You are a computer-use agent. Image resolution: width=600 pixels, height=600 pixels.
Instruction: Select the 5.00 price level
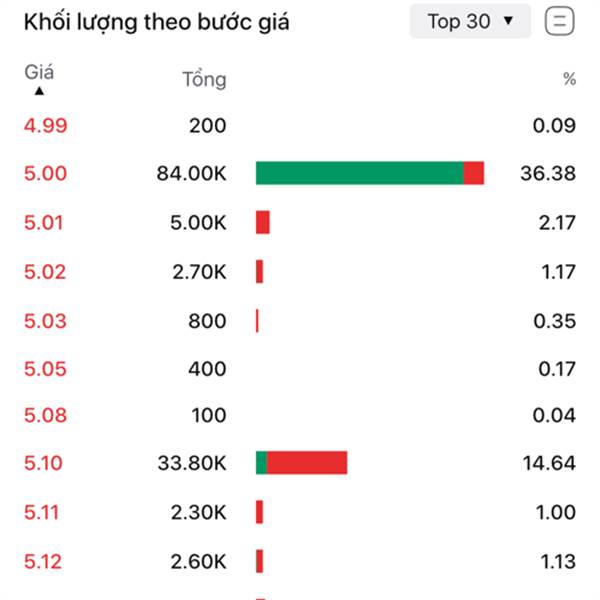click(x=45, y=173)
